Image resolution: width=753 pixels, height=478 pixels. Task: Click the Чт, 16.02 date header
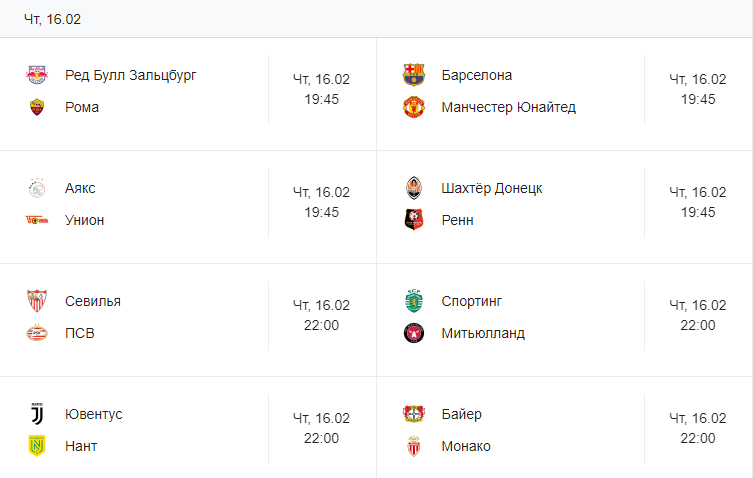click(x=53, y=19)
